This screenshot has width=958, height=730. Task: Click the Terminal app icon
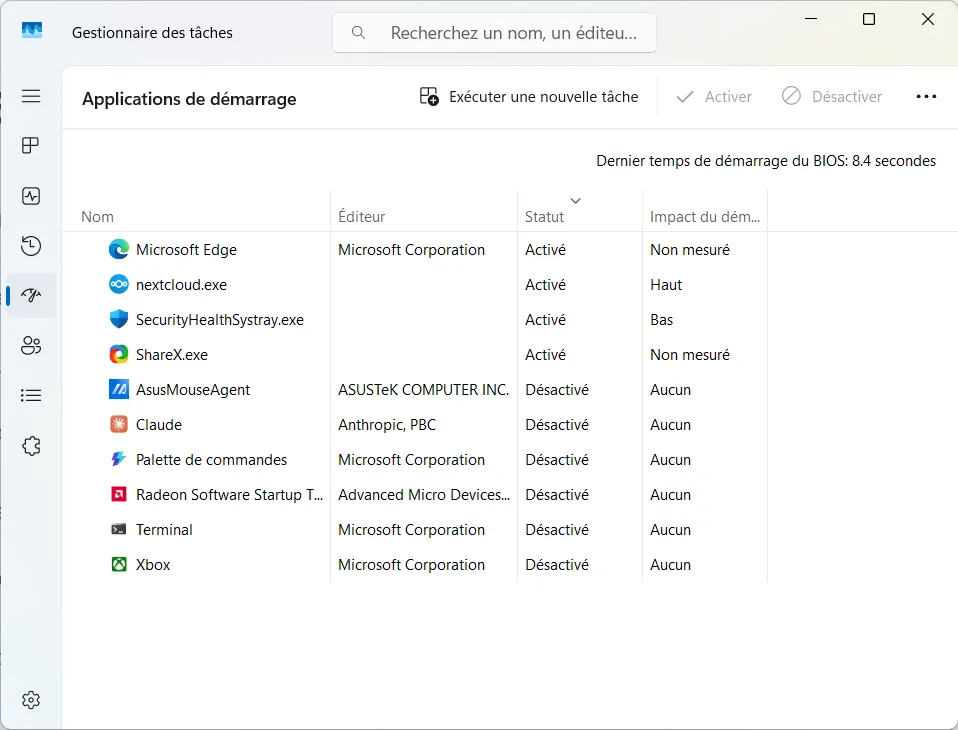[119, 529]
